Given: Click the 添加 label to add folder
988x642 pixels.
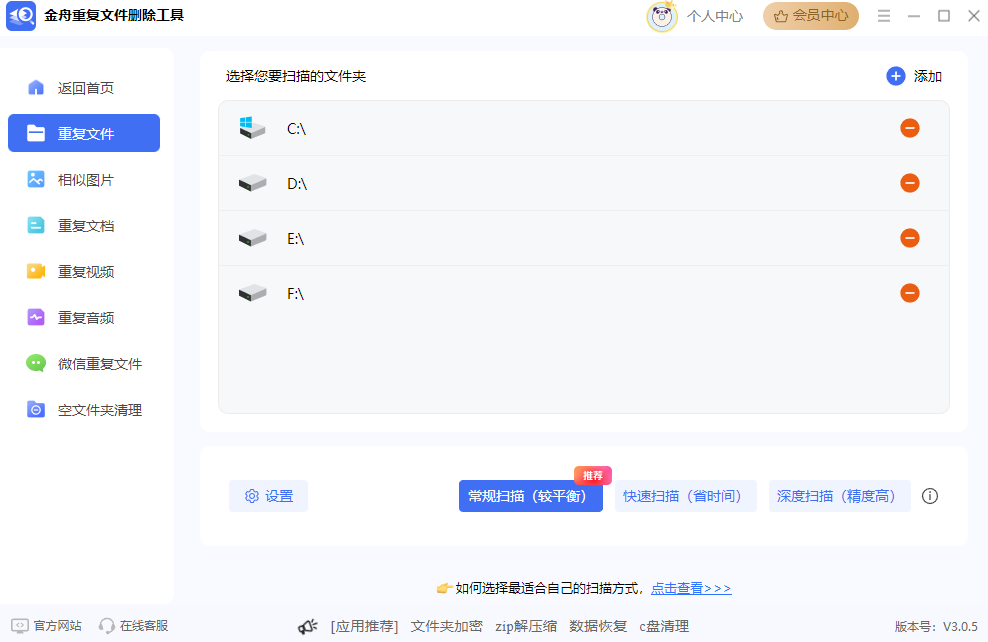Looking at the screenshot, I should click(928, 76).
